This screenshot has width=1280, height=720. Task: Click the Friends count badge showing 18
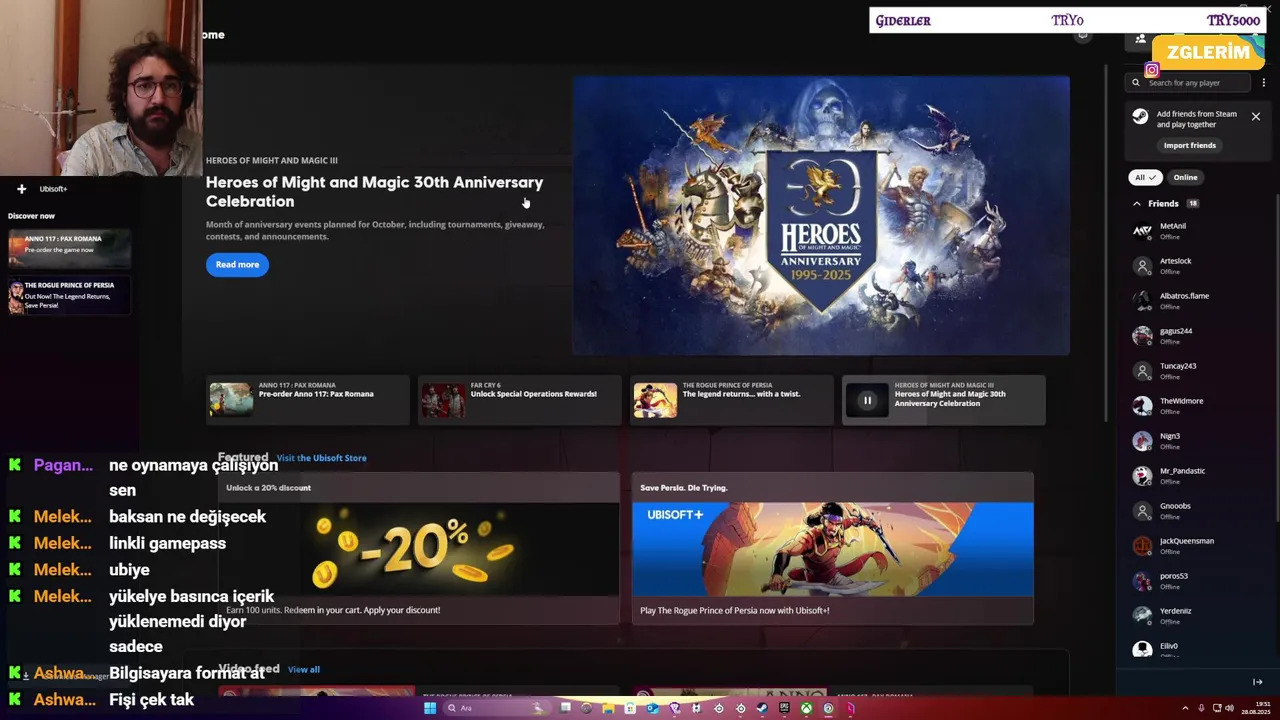[1193, 204]
